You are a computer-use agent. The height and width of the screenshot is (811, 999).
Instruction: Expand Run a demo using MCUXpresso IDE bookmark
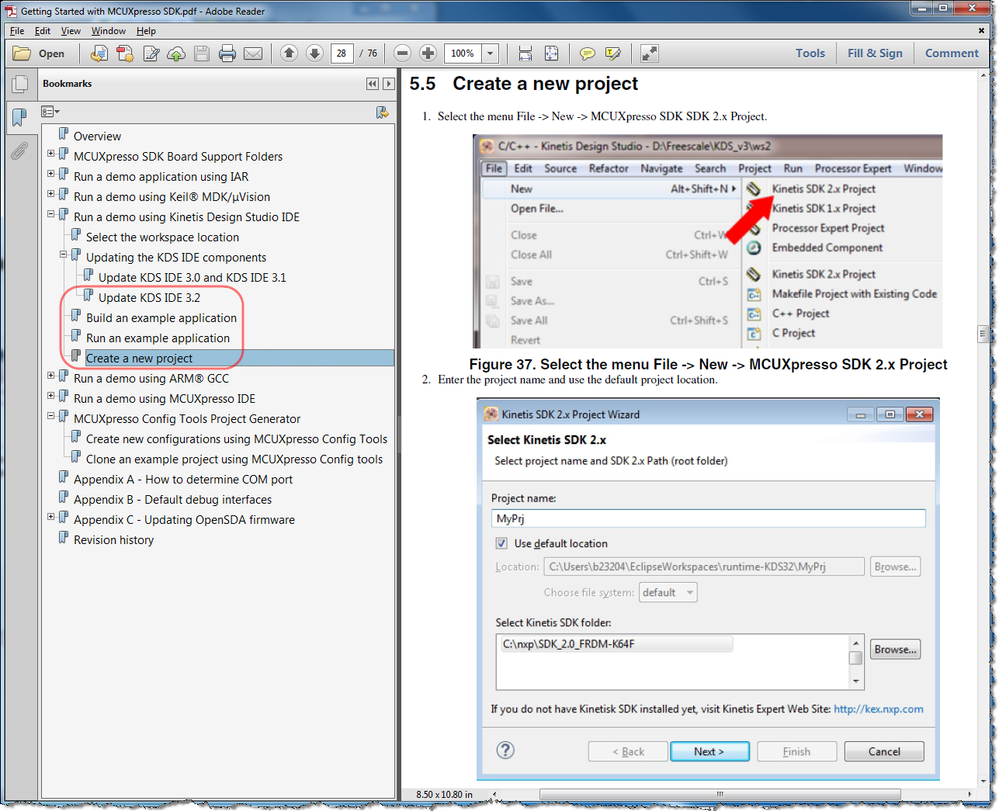51,396
